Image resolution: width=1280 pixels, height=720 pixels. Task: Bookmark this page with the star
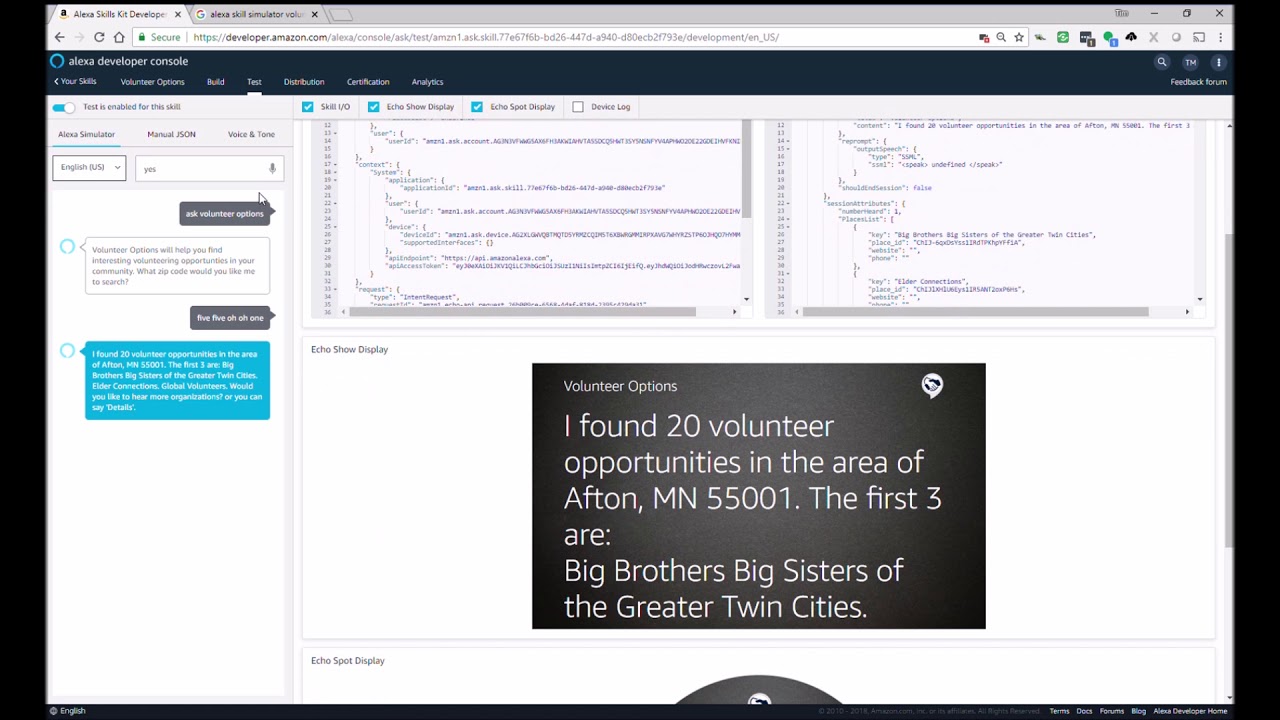point(1019,37)
